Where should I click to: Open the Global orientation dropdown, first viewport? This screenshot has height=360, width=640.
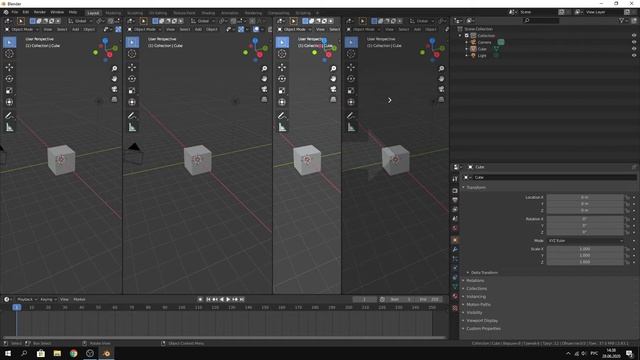[x=79, y=21]
